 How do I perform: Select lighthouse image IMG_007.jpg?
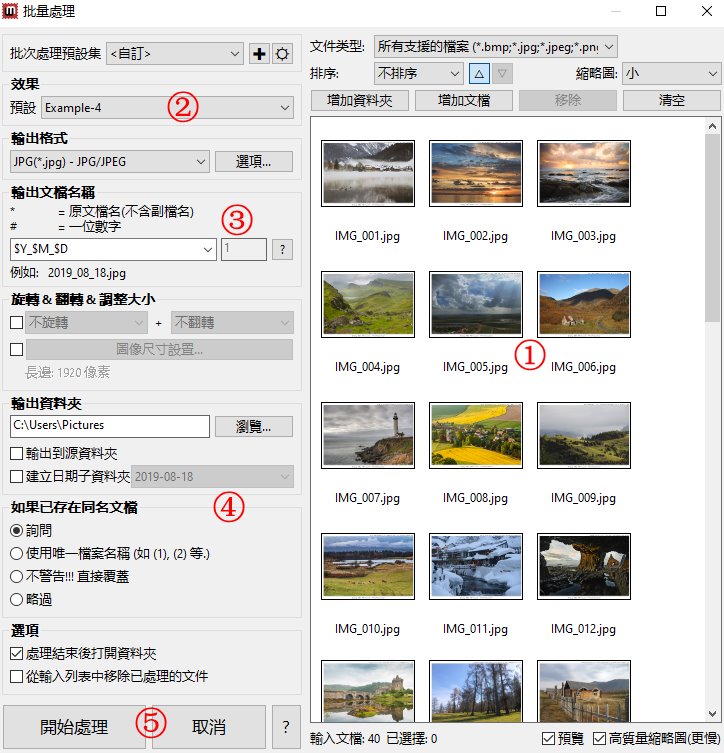(x=367, y=435)
